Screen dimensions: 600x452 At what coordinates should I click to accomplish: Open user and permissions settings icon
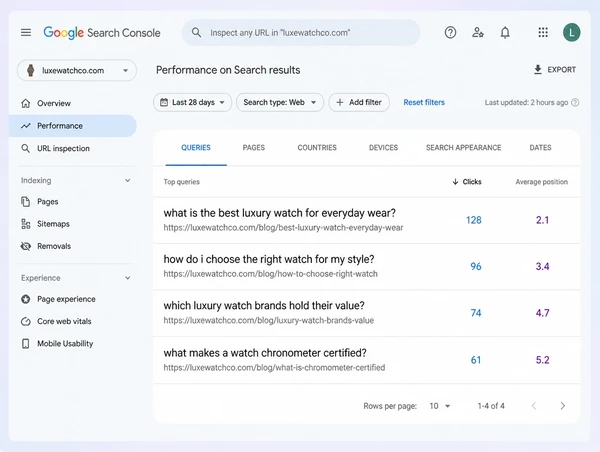tap(478, 33)
